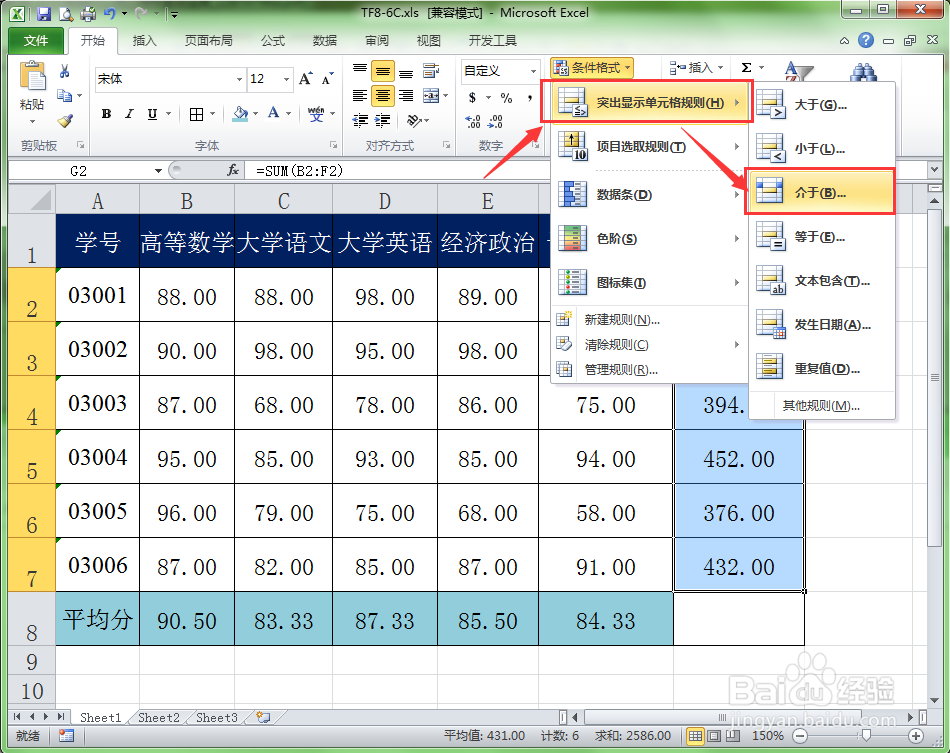Toggle Center horizontal alignment
This screenshot has height=753, width=950.
pyautogui.click(x=382, y=96)
